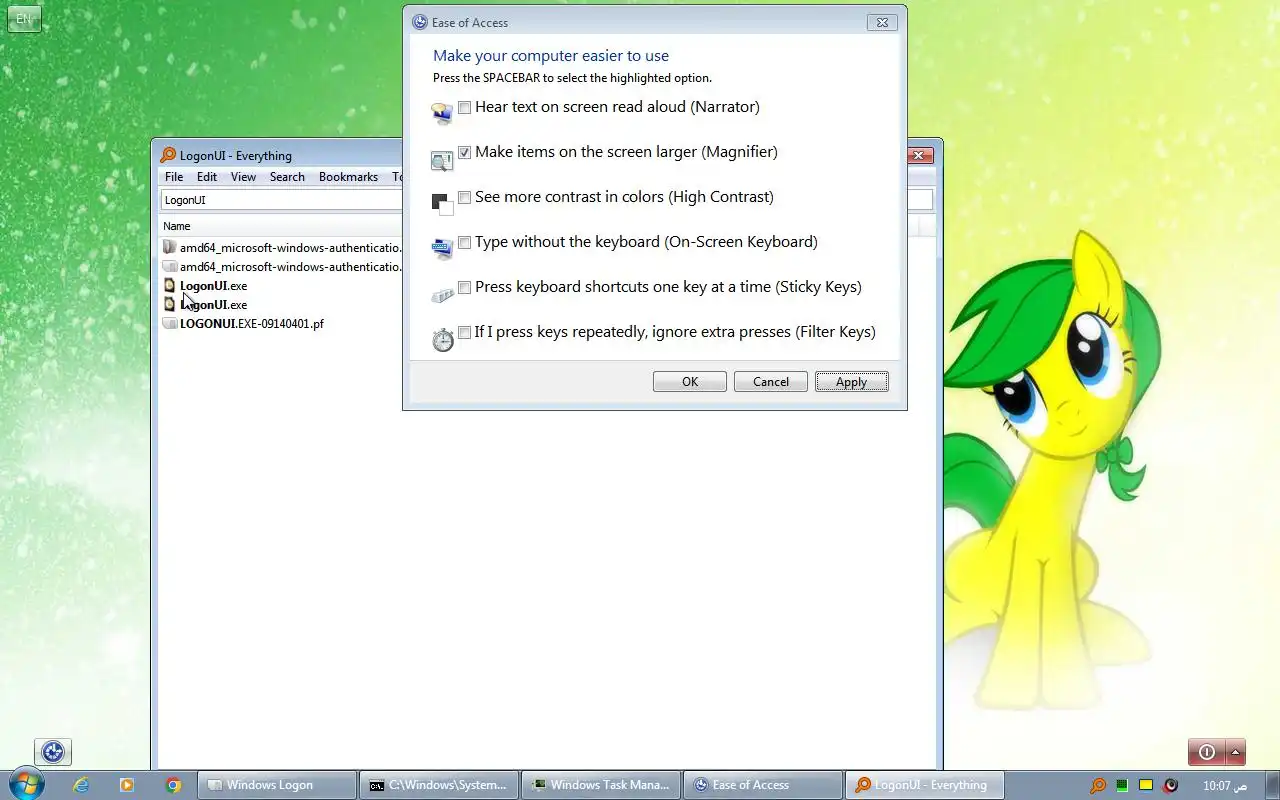The image size is (1280, 800).
Task: Click the On-Screen Keyboard icon
Action: (x=442, y=249)
